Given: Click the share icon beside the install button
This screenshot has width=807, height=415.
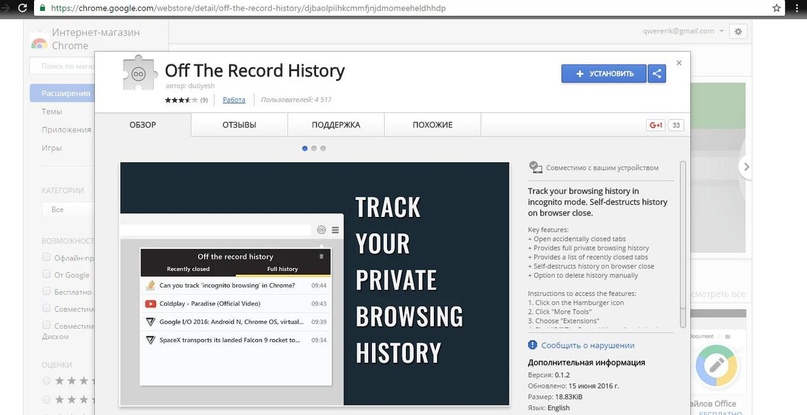Looking at the screenshot, I should [x=657, y=73].
